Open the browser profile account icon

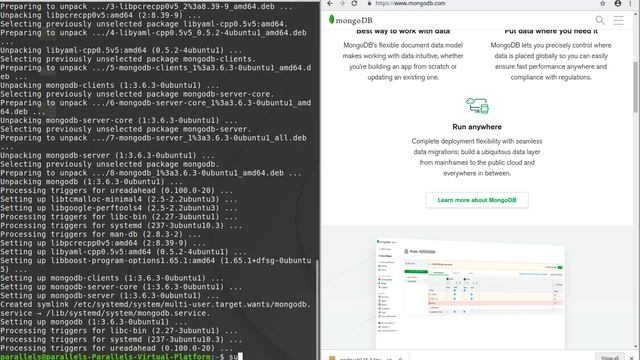[618, 3]
